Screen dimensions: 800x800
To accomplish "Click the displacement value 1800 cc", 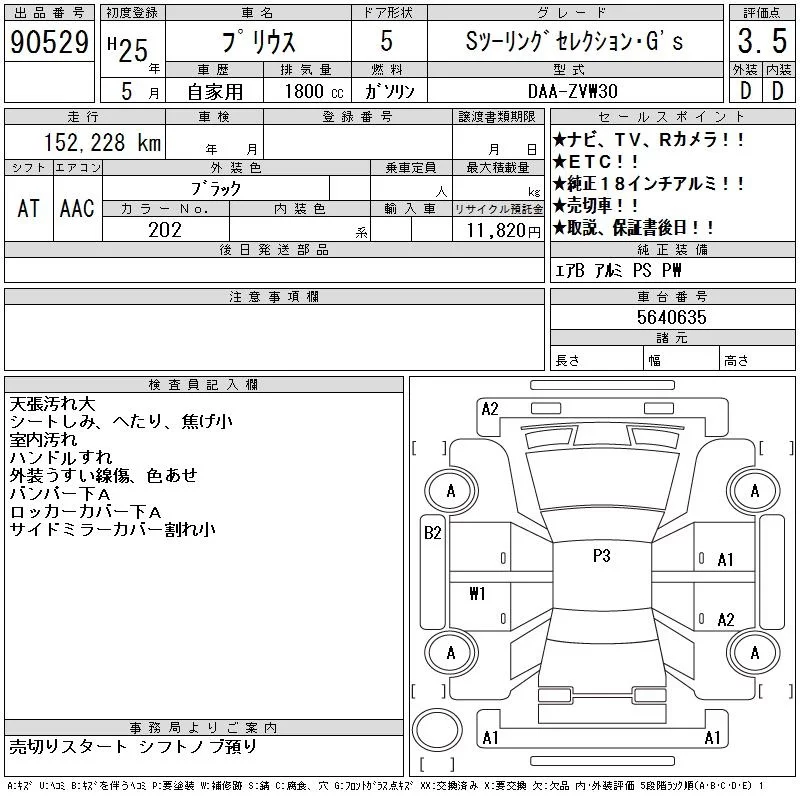I will pos(314,91).
